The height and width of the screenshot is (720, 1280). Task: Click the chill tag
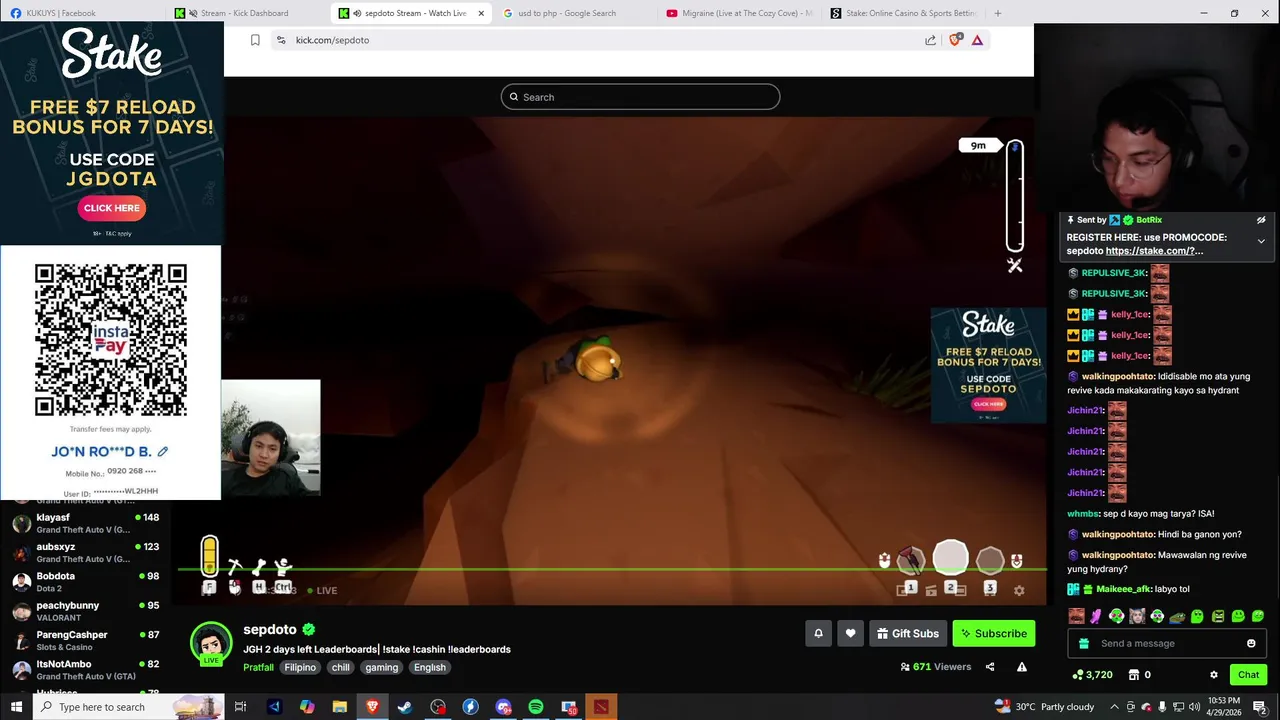click(341, 667)
